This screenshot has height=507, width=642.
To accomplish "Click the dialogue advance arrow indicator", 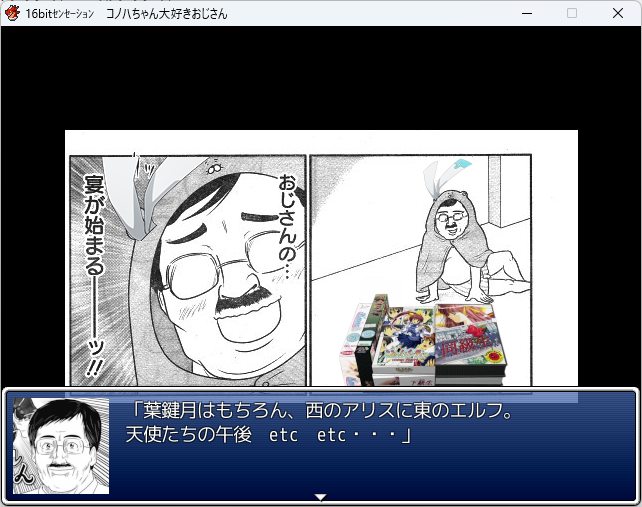I will coord(320,497).
